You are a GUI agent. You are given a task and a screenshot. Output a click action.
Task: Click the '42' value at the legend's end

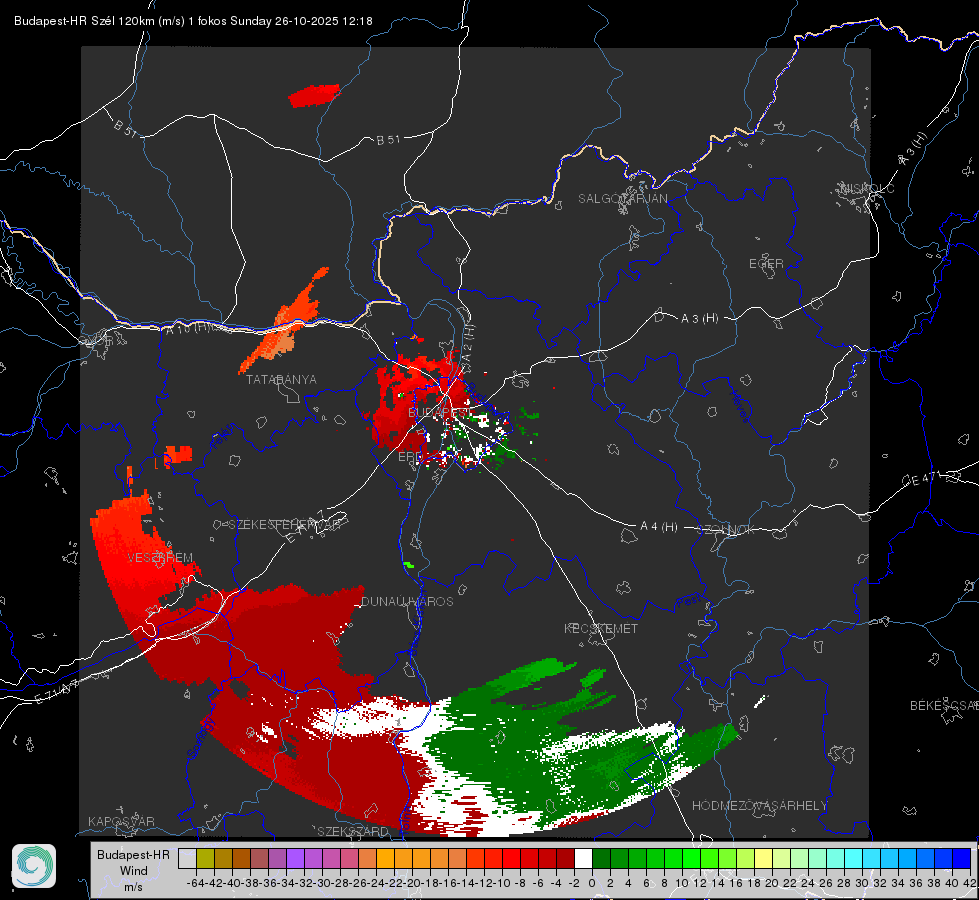(x=970, y=883)
